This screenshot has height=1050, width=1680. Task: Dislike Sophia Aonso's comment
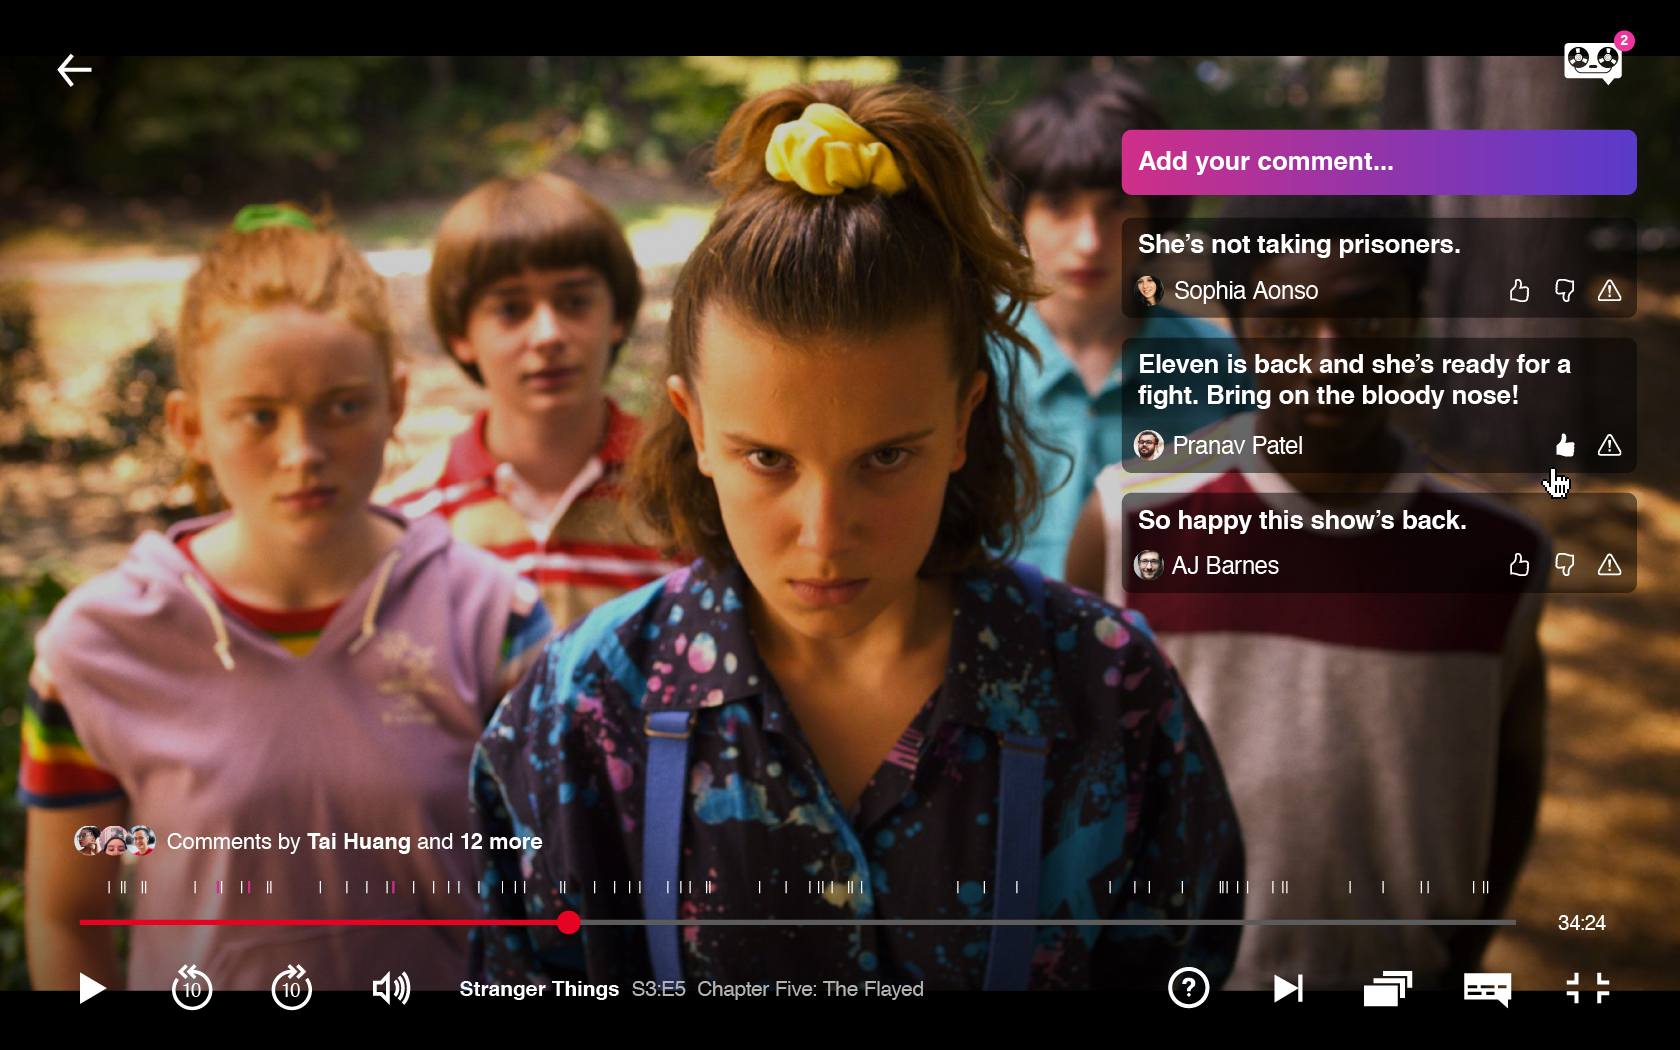pyautogui.click(x=1564, y=291)
